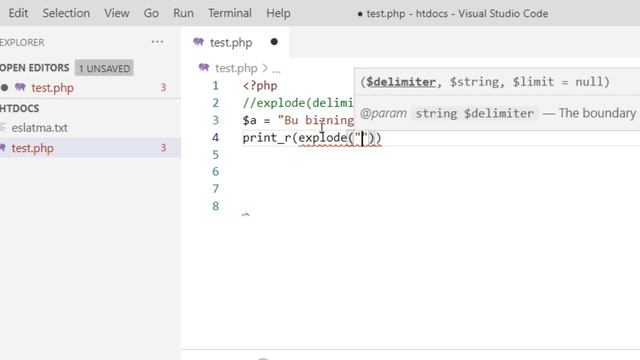Open the View menu

click(x=117, y=13)
